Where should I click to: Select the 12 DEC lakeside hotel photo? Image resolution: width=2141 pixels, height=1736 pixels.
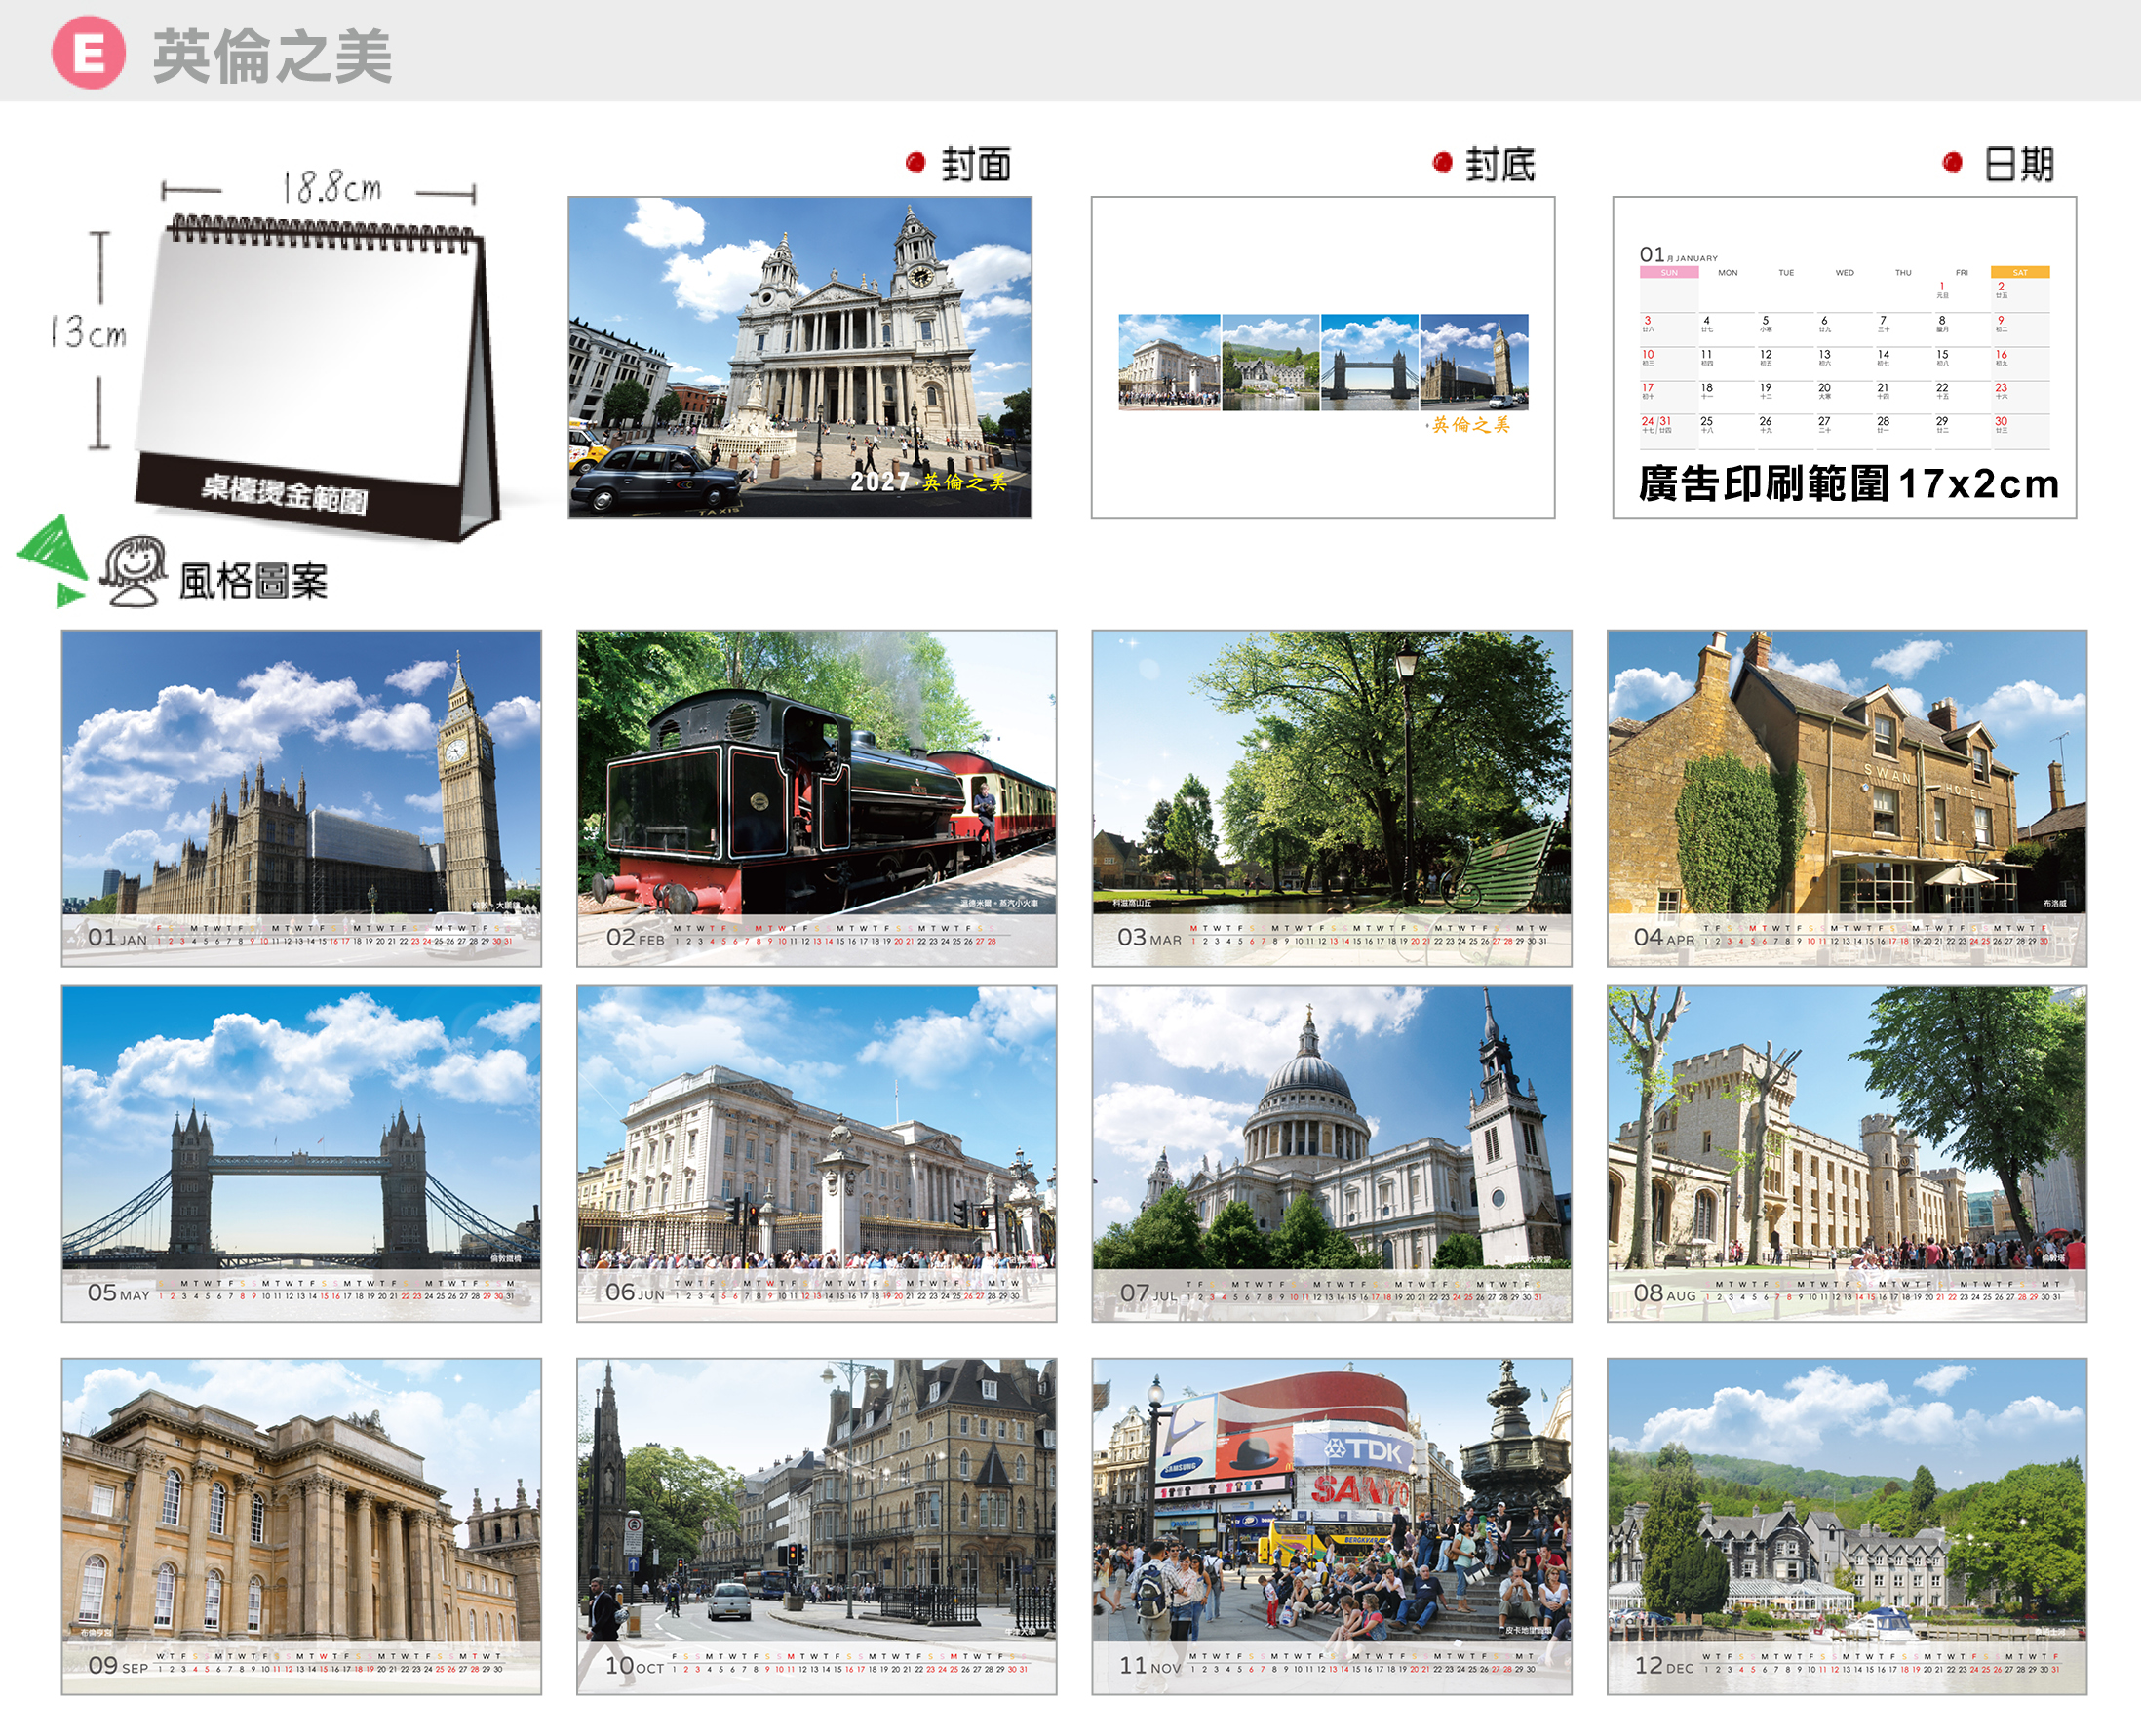point(1847,1526)
